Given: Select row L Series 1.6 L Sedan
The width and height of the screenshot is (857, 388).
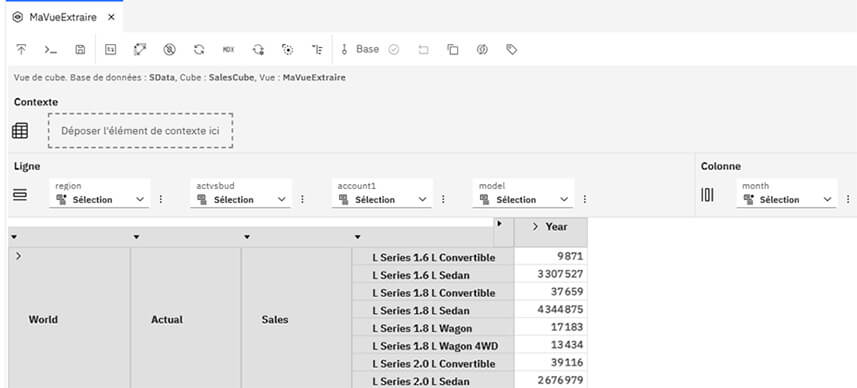Looking at the screenshot, I should pyautogui.click(x=433, y=275).
